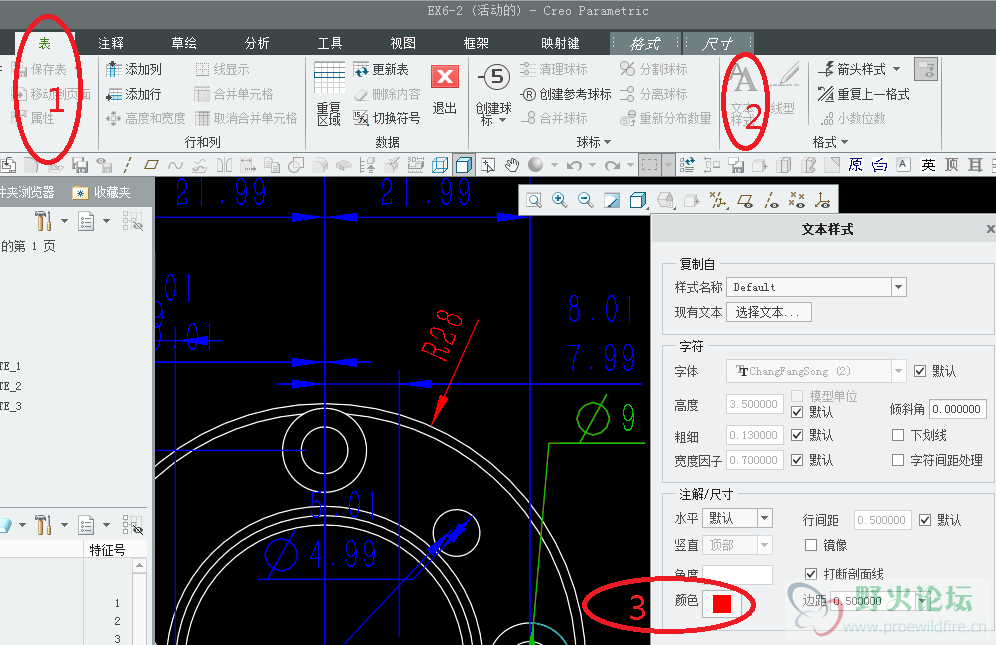
Task: Switch to the 工具 ribbon tab
Action: coord(330,43)
